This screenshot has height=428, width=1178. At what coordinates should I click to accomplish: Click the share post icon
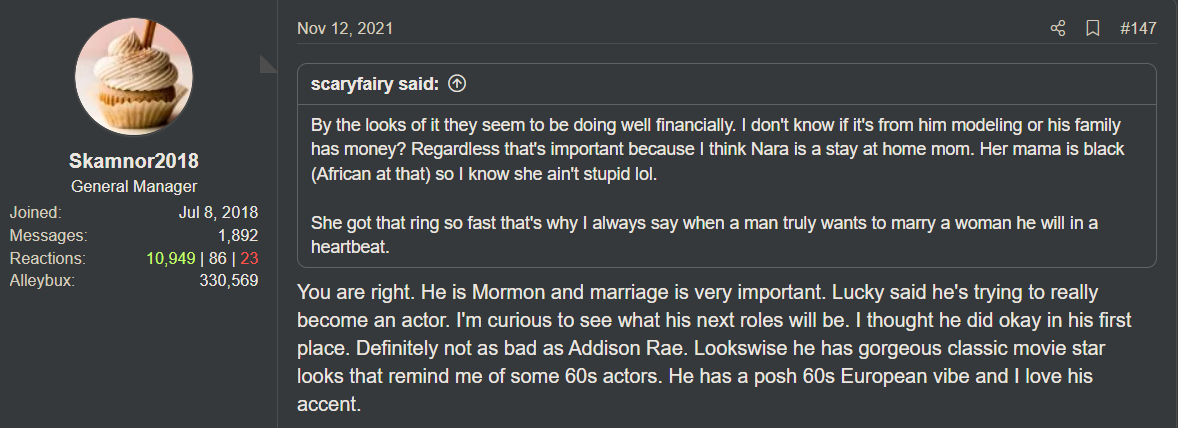[1058, 29]
